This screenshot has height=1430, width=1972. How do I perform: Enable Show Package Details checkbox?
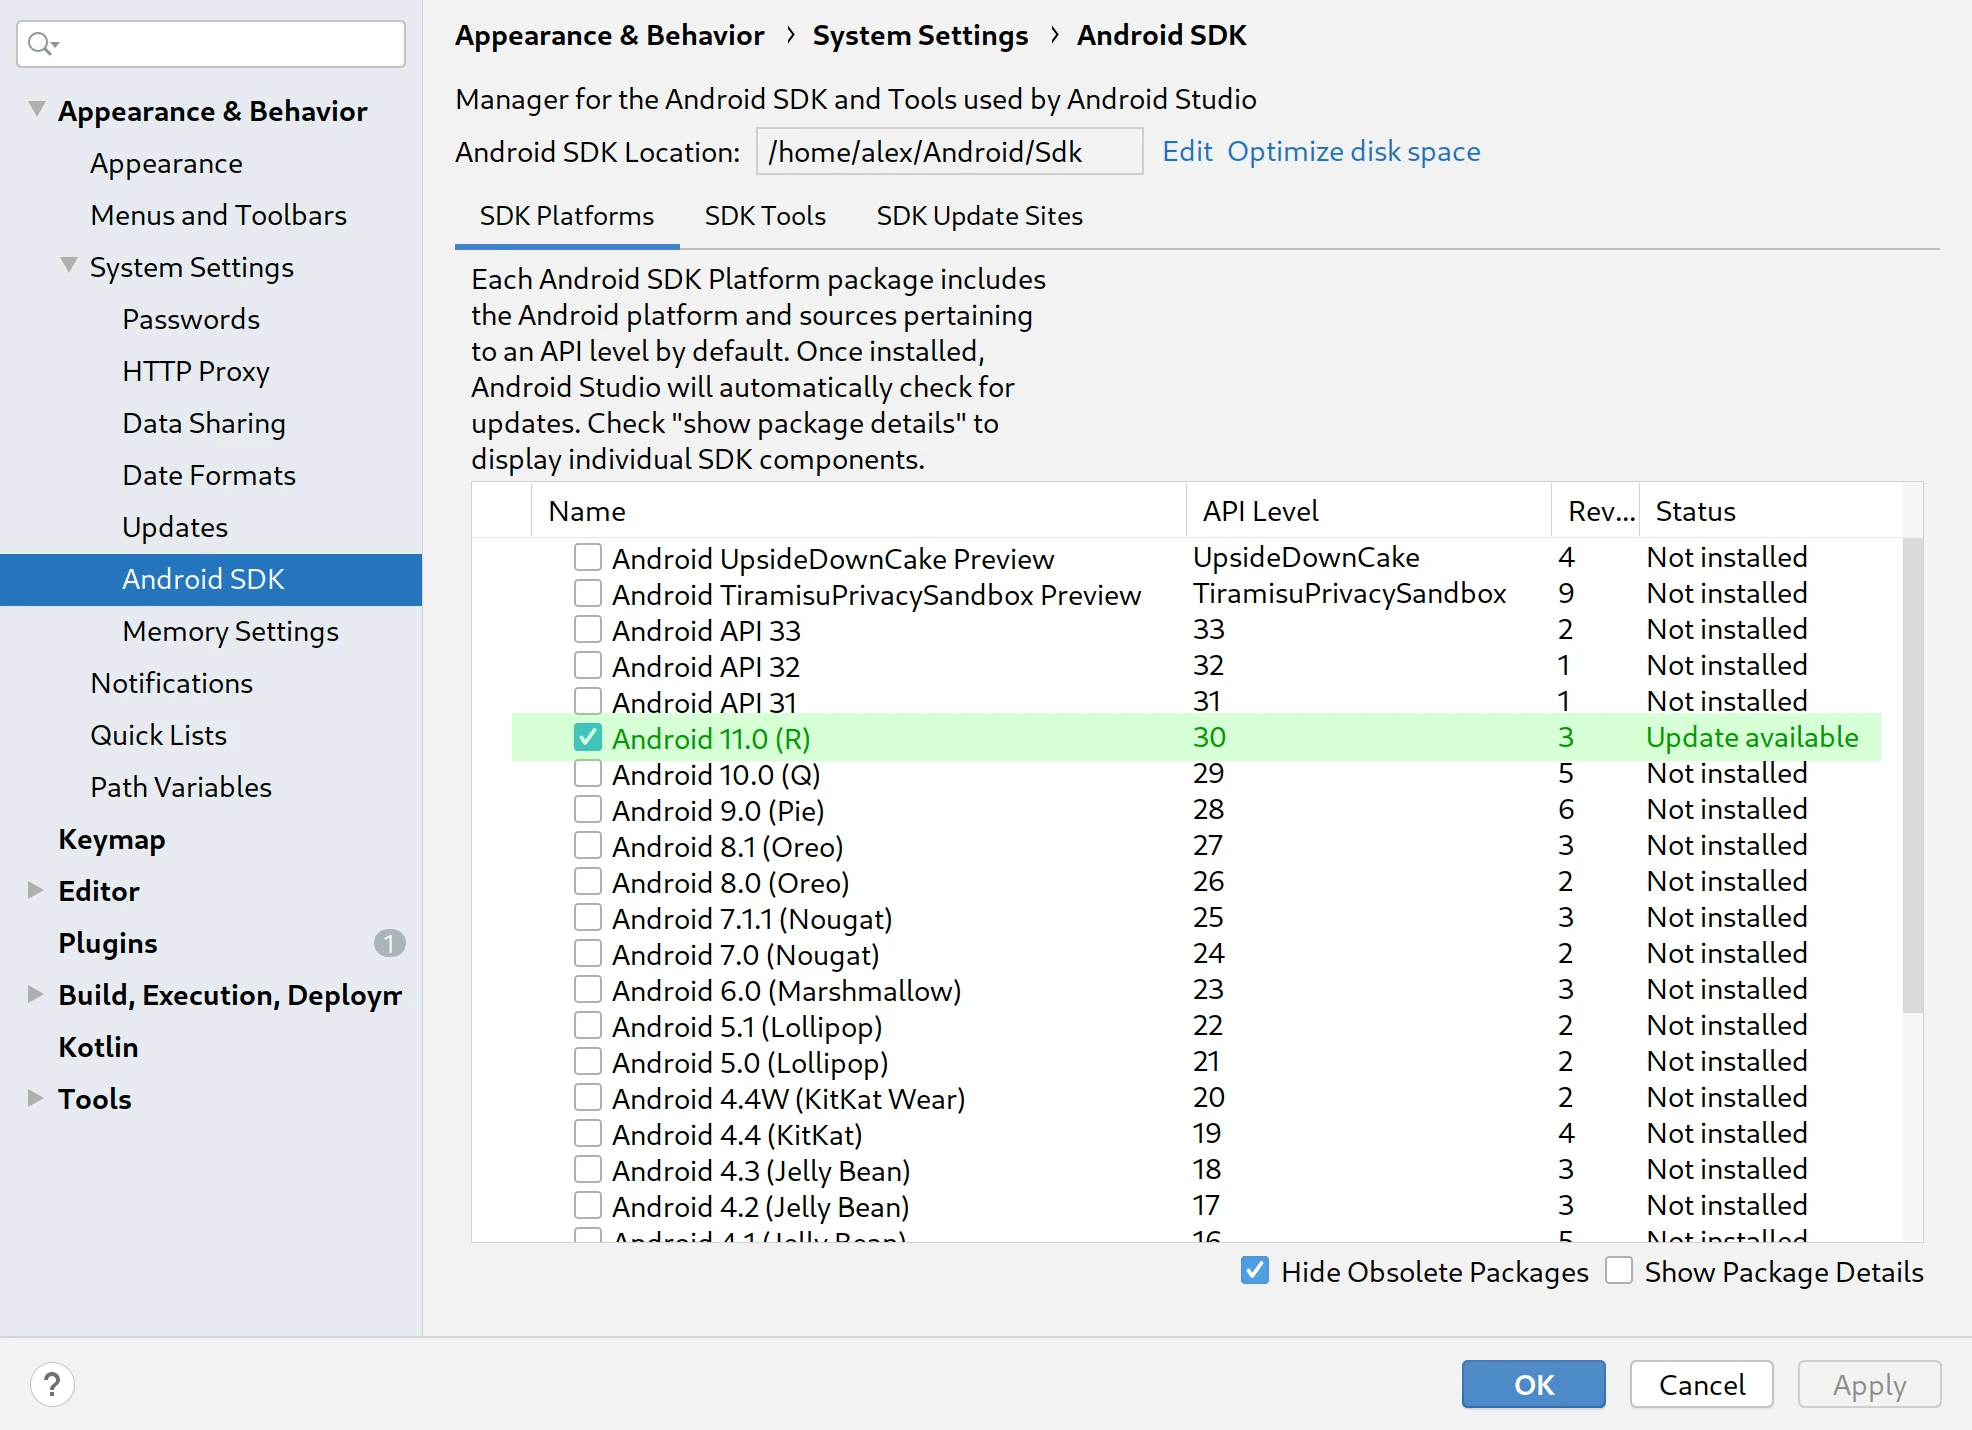[x=1619, y=1271]
